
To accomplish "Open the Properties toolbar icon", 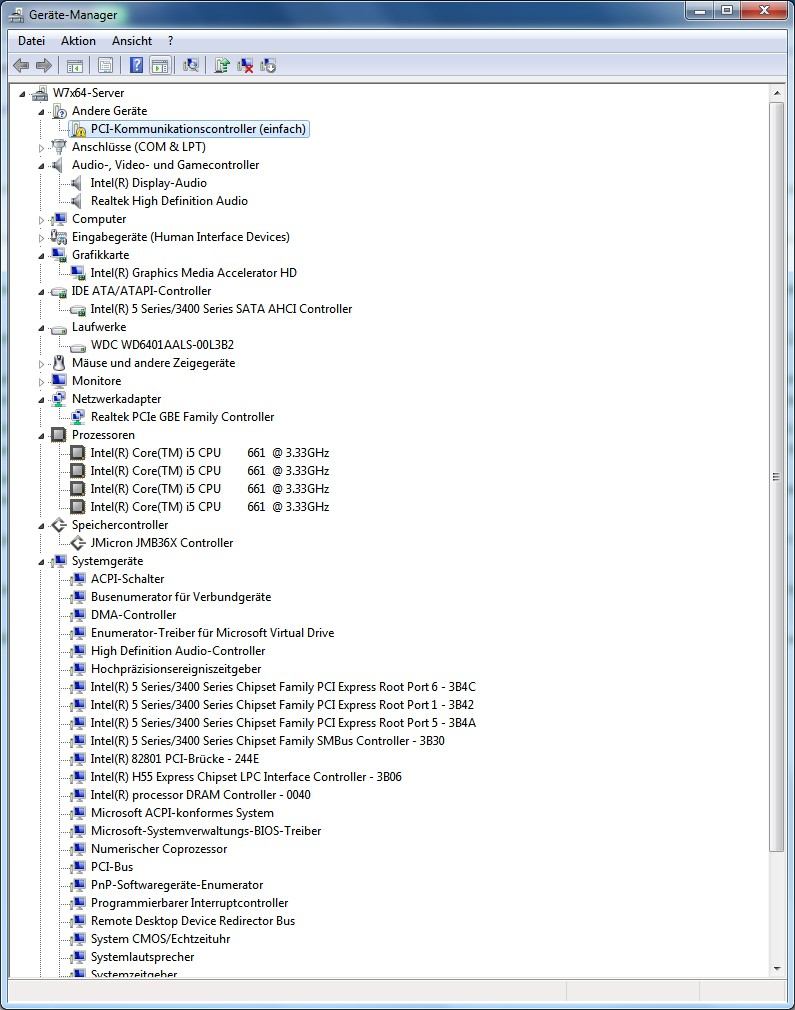I will (x=106, y=65).
